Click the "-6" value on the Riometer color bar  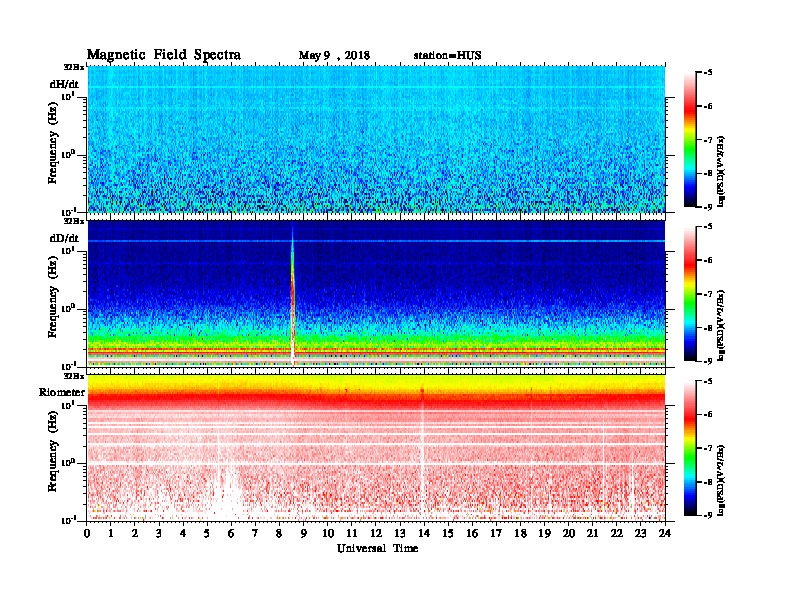tap(708, 414)
